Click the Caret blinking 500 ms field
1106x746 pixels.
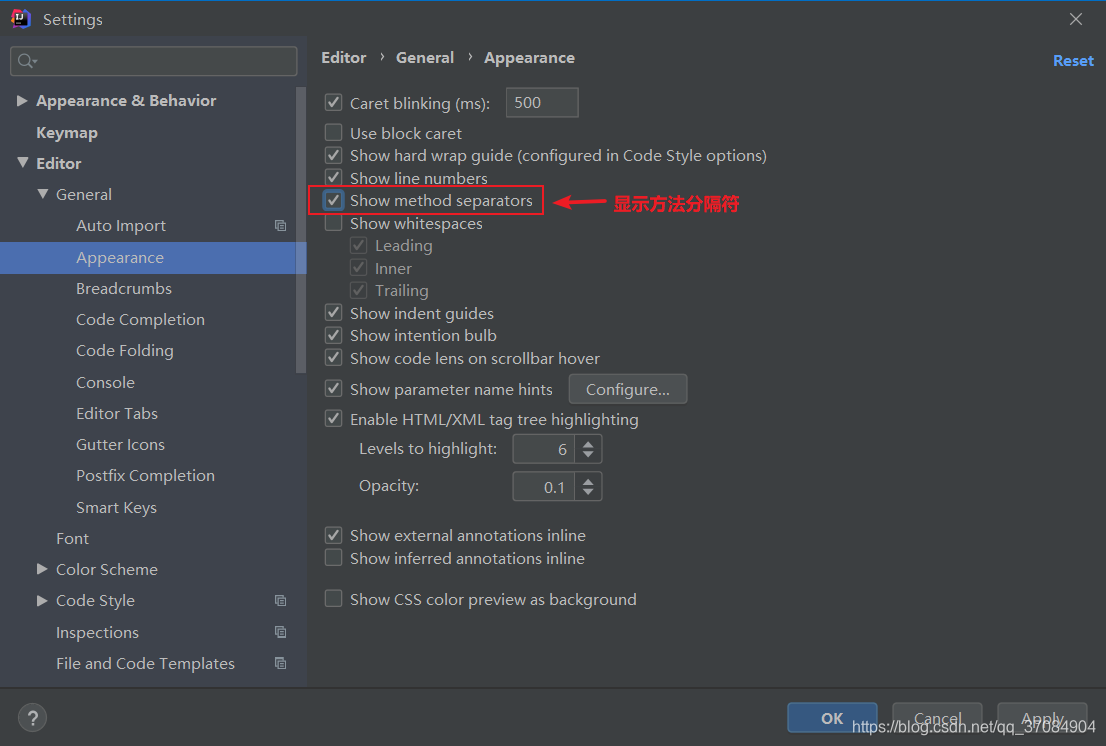[542, 103]
